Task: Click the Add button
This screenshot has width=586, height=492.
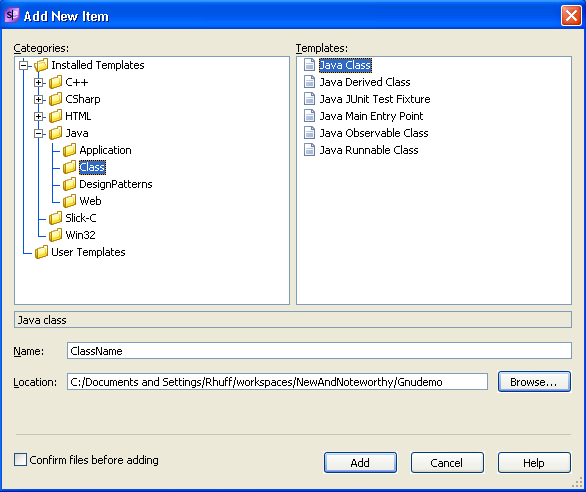Action: click(360, 463)
